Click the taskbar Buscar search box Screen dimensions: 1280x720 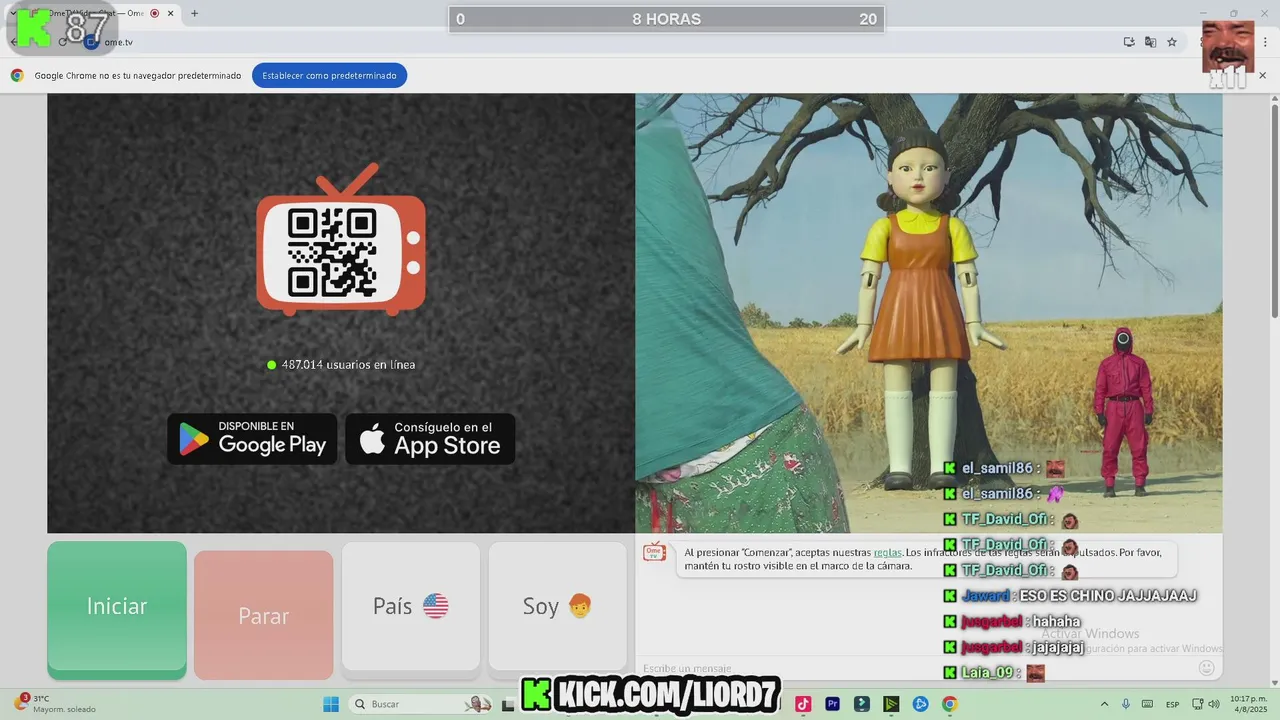[x=420, y=704]
